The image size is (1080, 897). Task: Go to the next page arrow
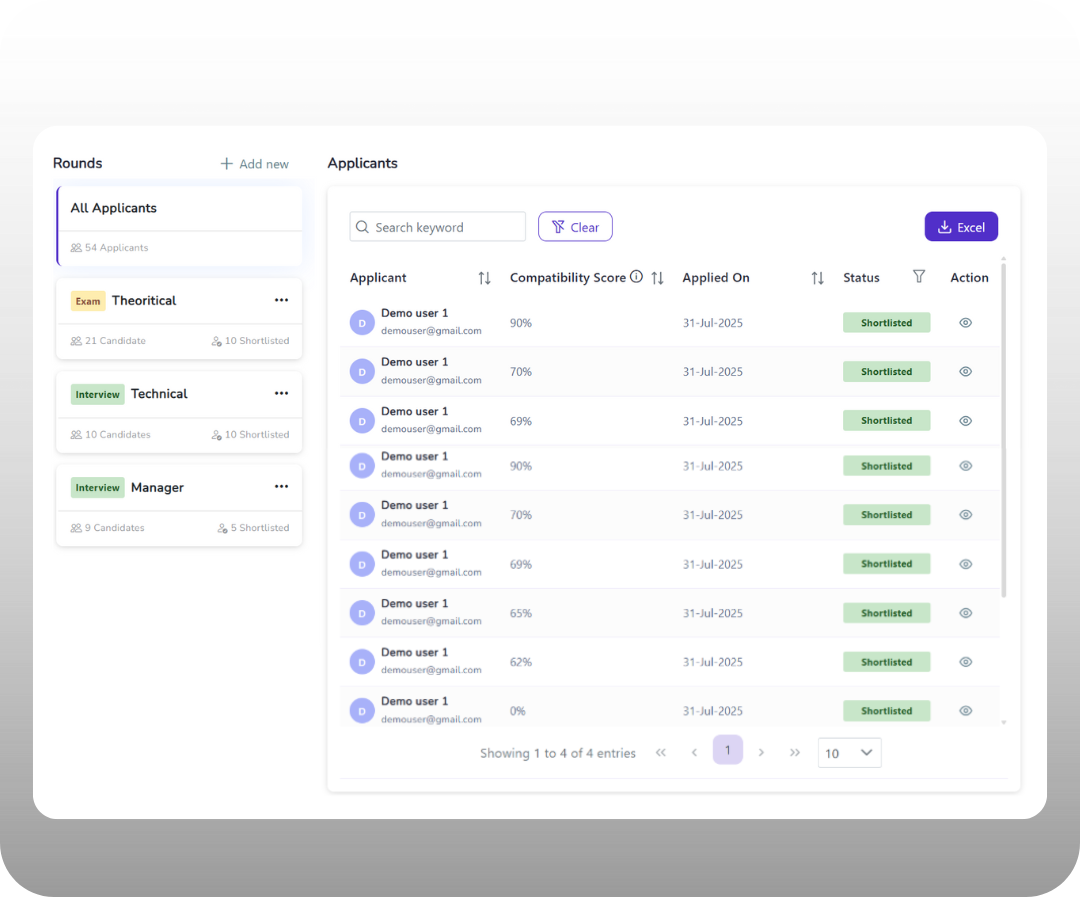point(761,753)
